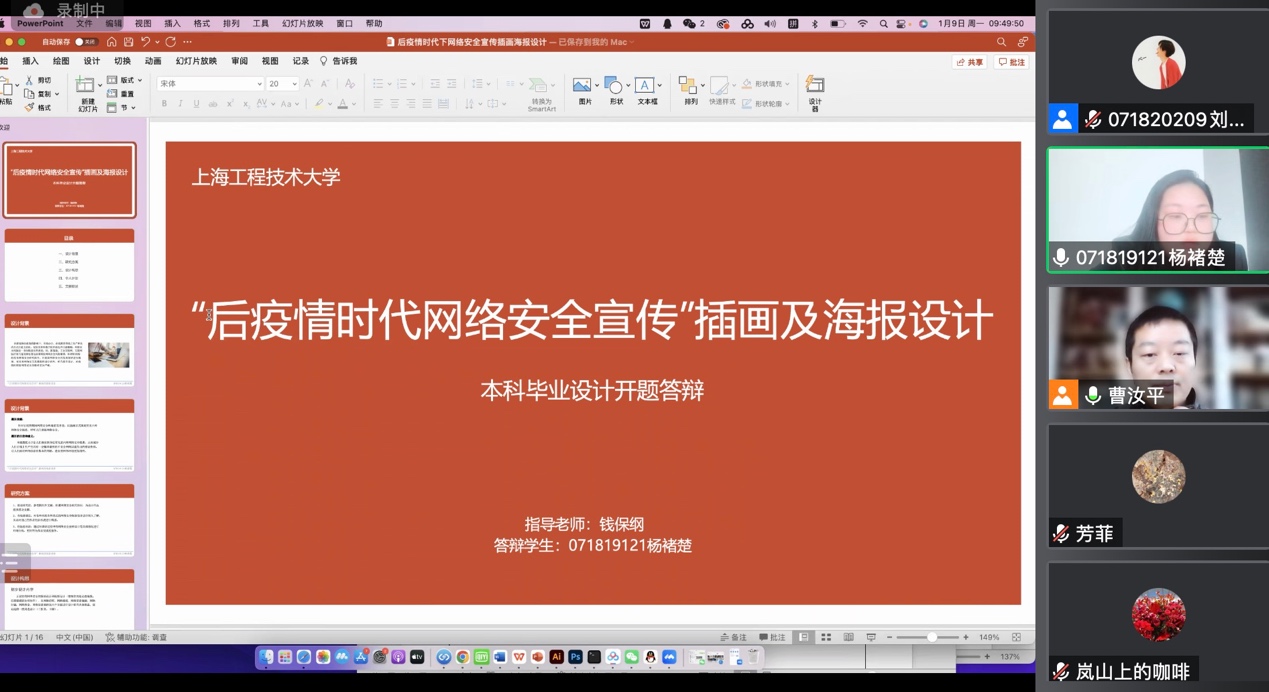Click the Save icon in title bar

[128, 42]
